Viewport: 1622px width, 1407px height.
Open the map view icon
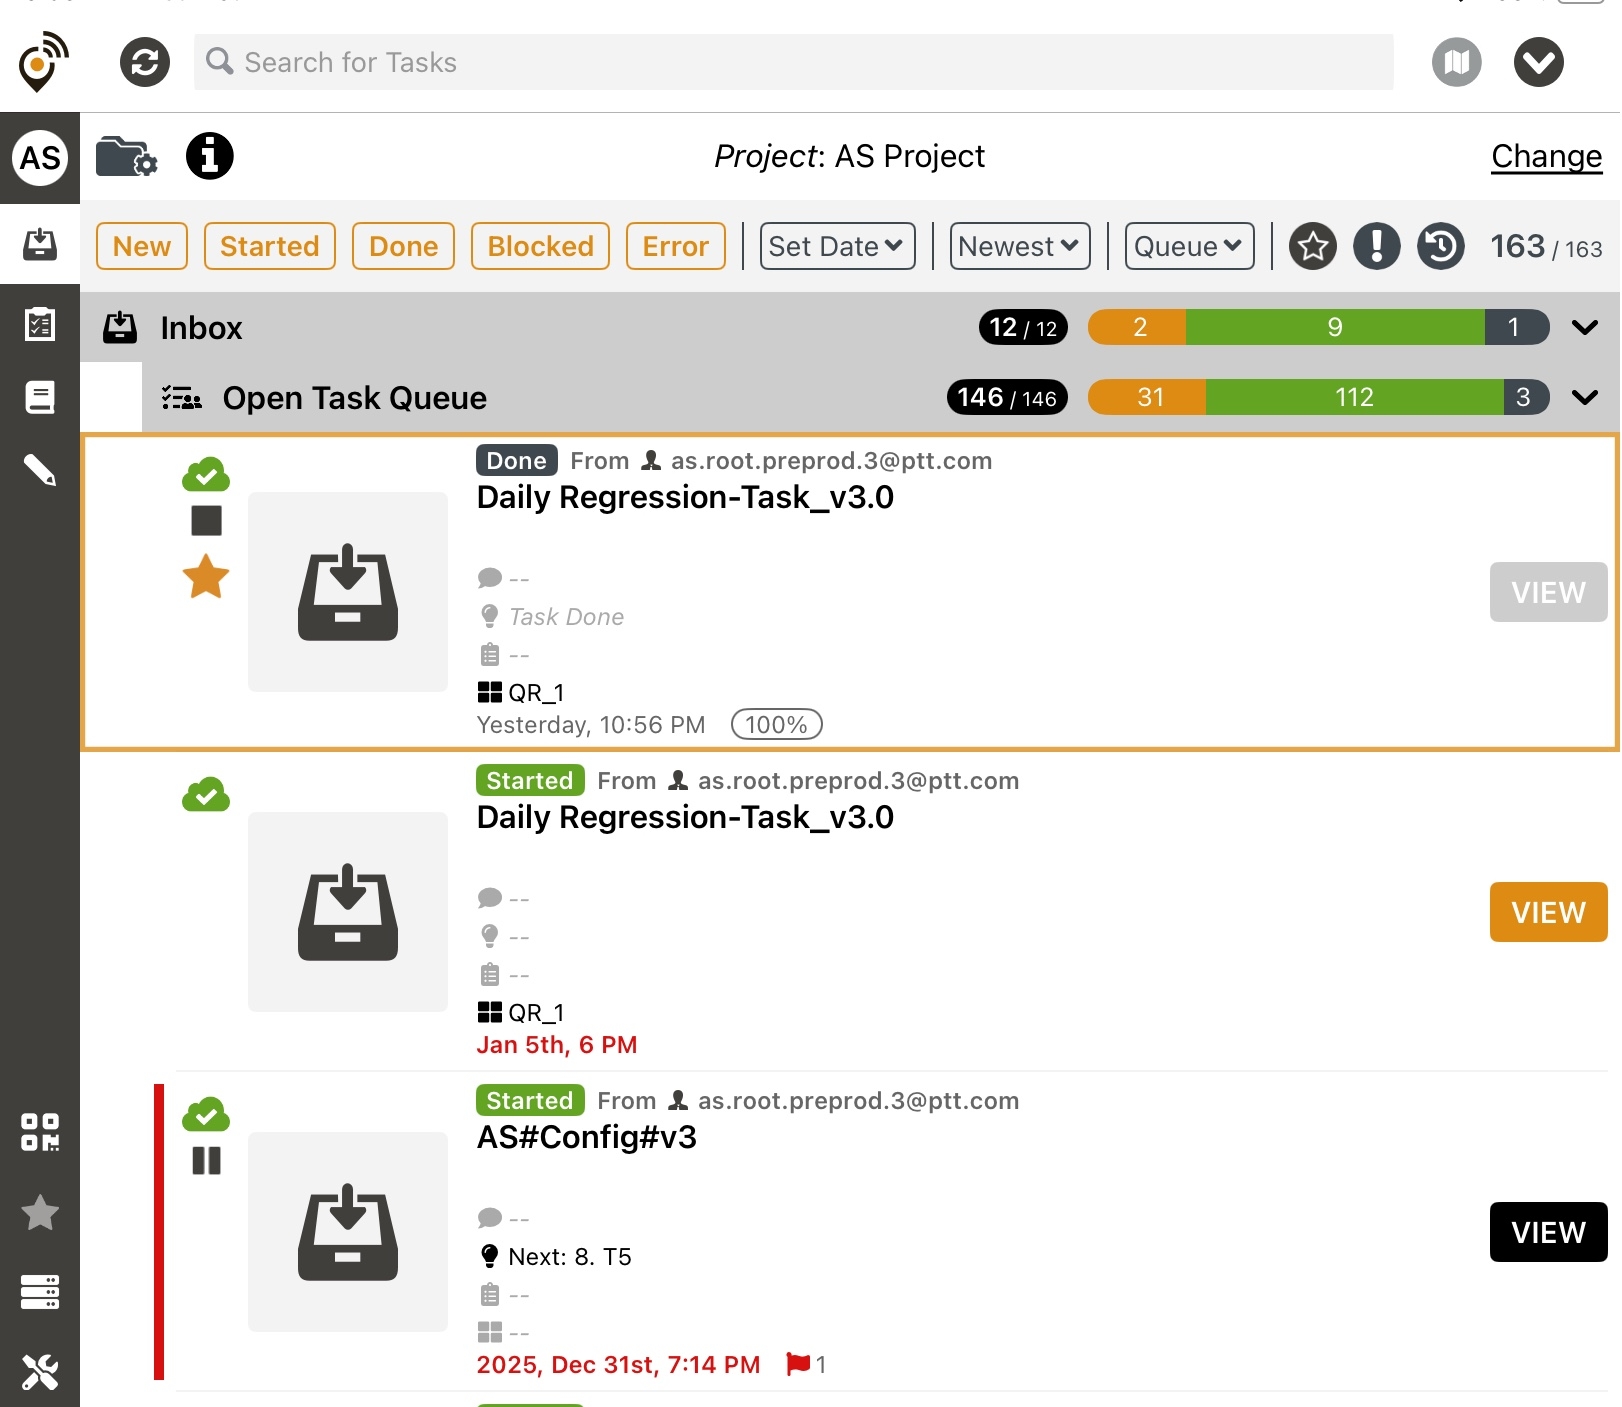point(1456,62)
